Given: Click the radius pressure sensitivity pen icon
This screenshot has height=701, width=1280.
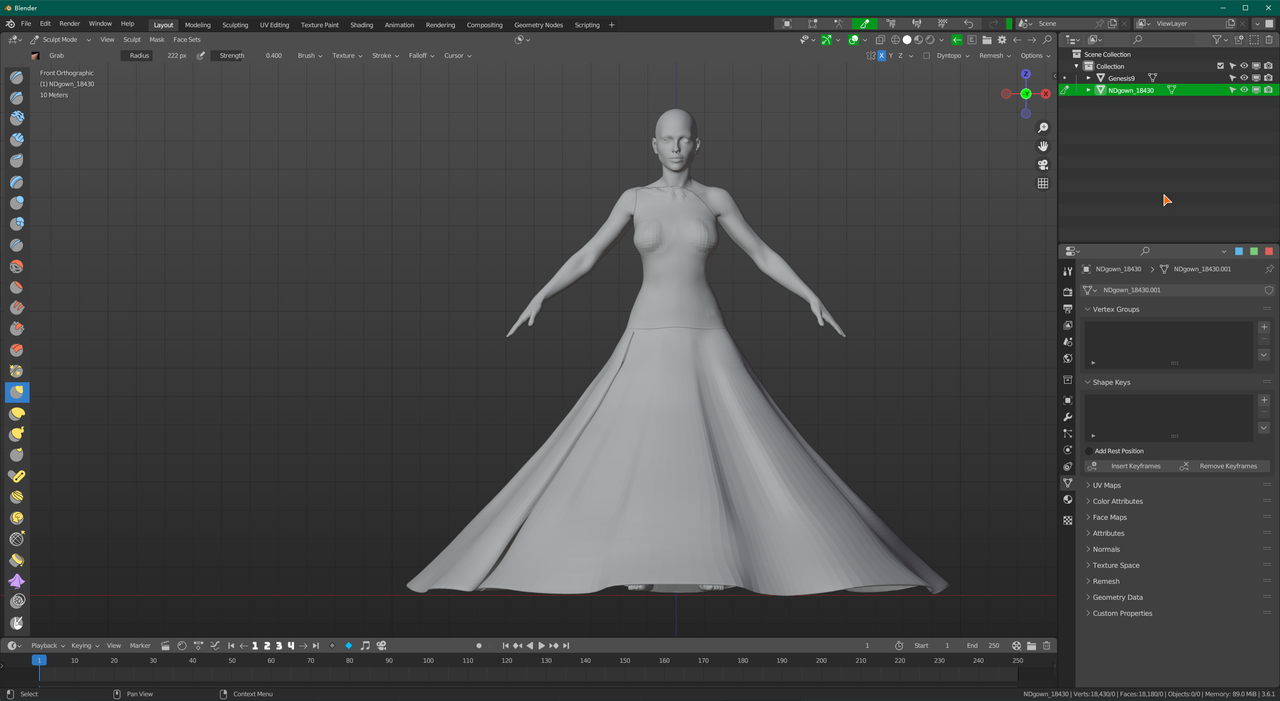Looking at the screenshot, I should tap(201, 56).
